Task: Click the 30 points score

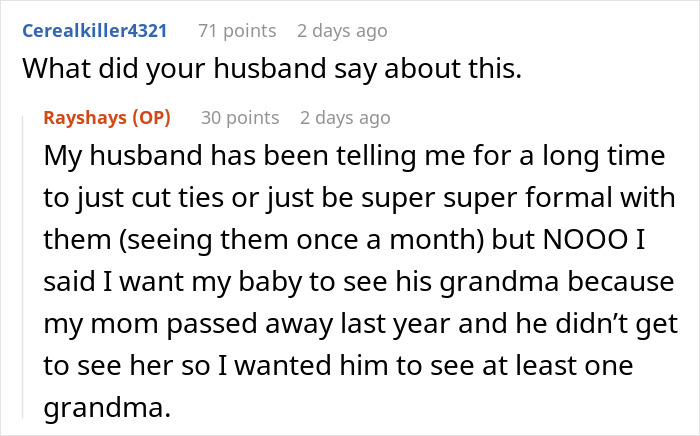Action: click(x=239, y=118)
